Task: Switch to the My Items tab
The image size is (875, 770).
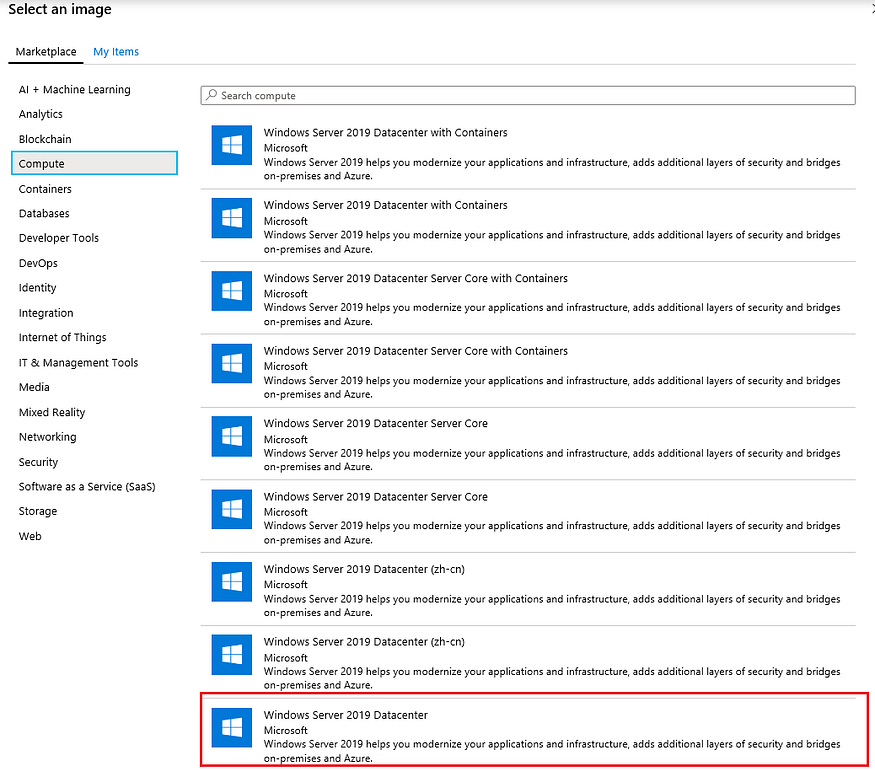Action: pos(115,51)
